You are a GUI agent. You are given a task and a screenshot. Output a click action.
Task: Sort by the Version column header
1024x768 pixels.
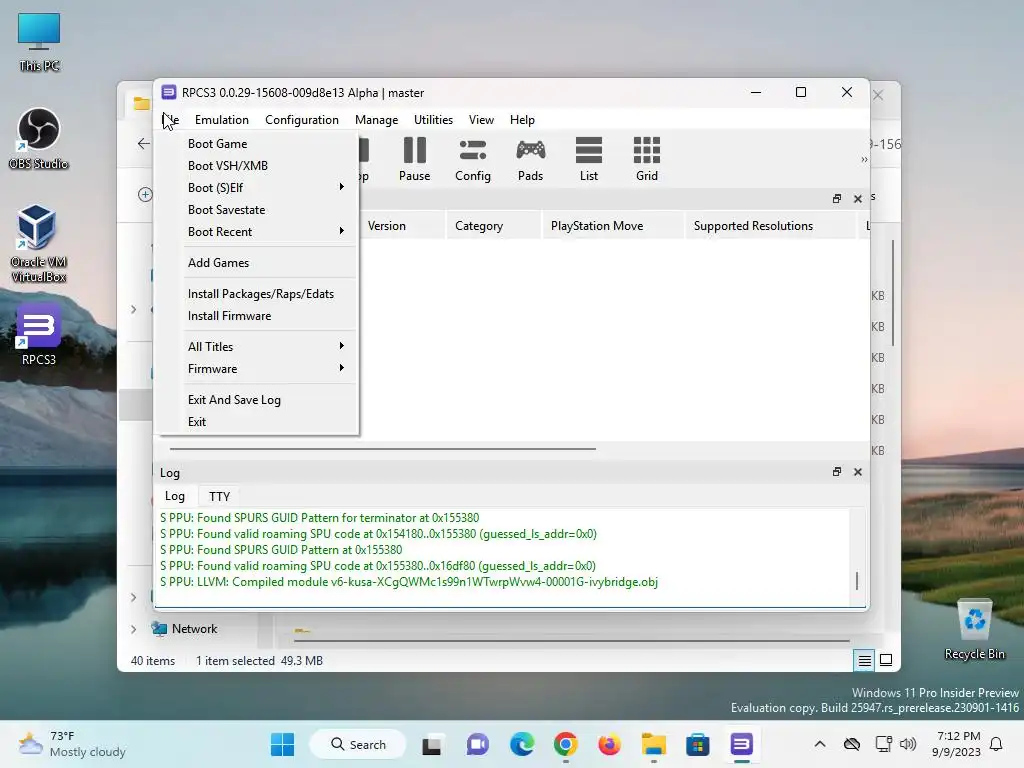click(402, 226)
